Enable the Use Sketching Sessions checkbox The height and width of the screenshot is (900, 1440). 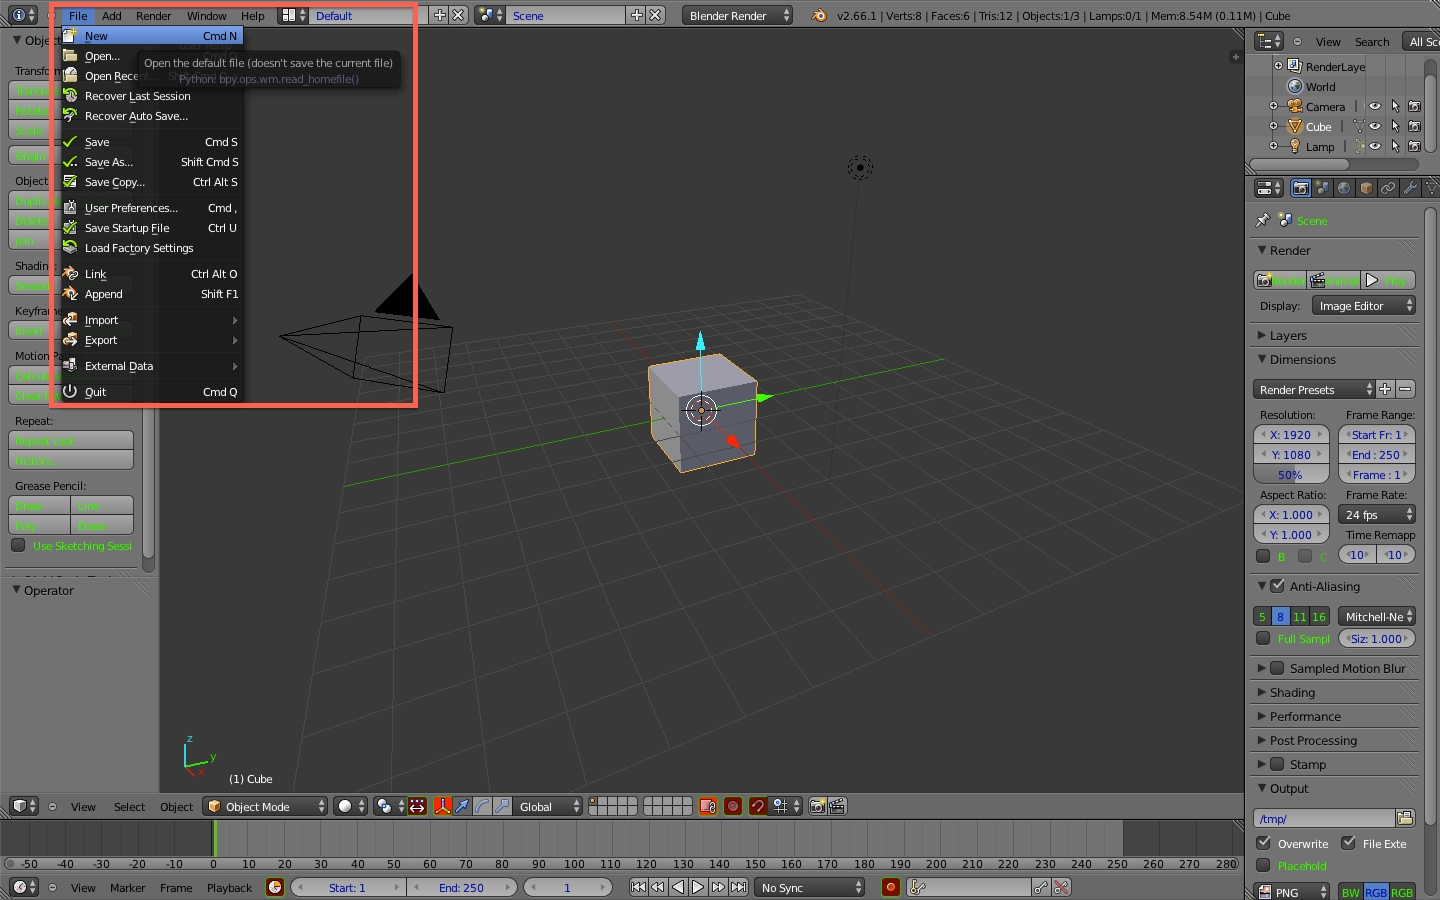pos(18,545)
